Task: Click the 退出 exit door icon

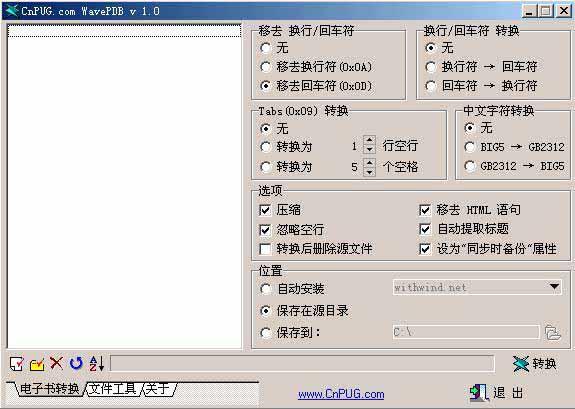Action: point(479,392)
